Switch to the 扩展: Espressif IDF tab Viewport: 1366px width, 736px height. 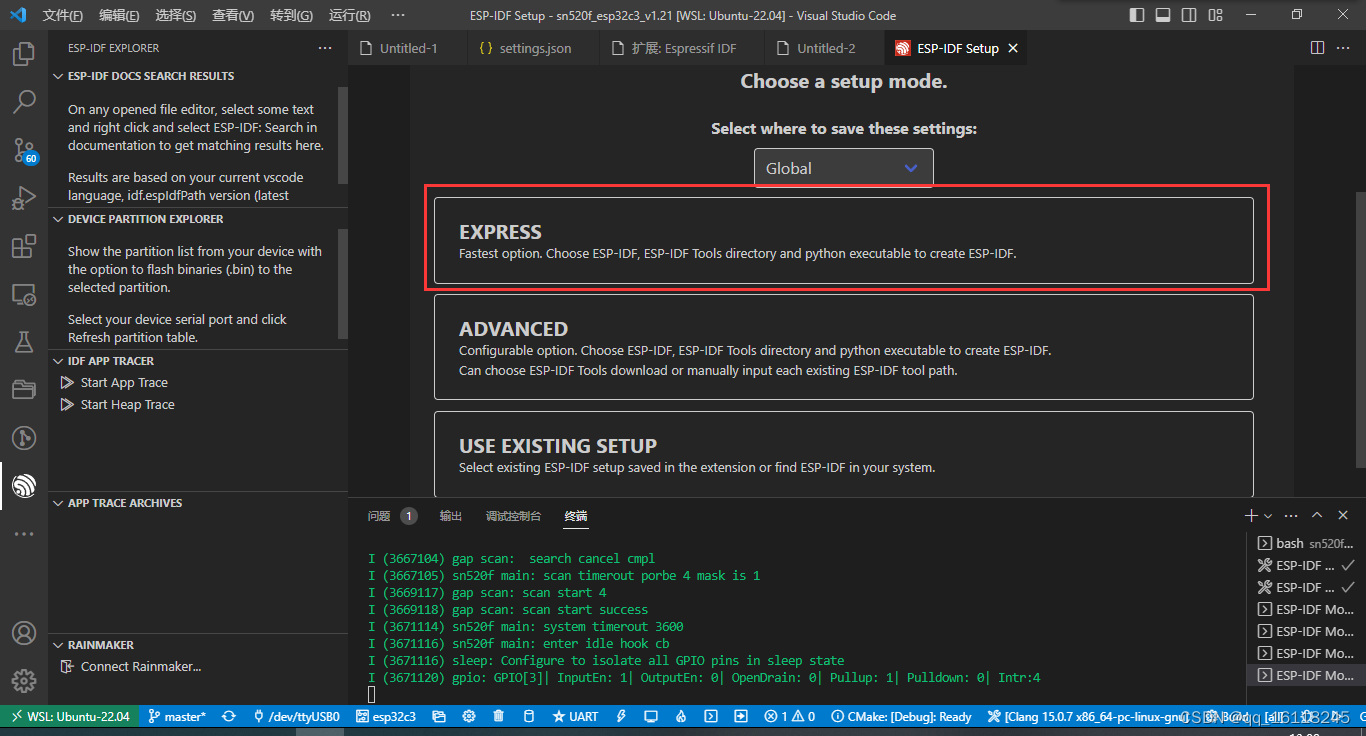click(x=683, y=48)
